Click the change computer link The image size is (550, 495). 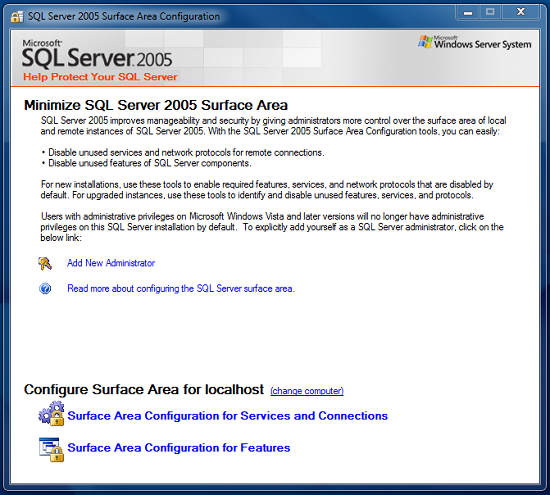click(x=307, y=391)
